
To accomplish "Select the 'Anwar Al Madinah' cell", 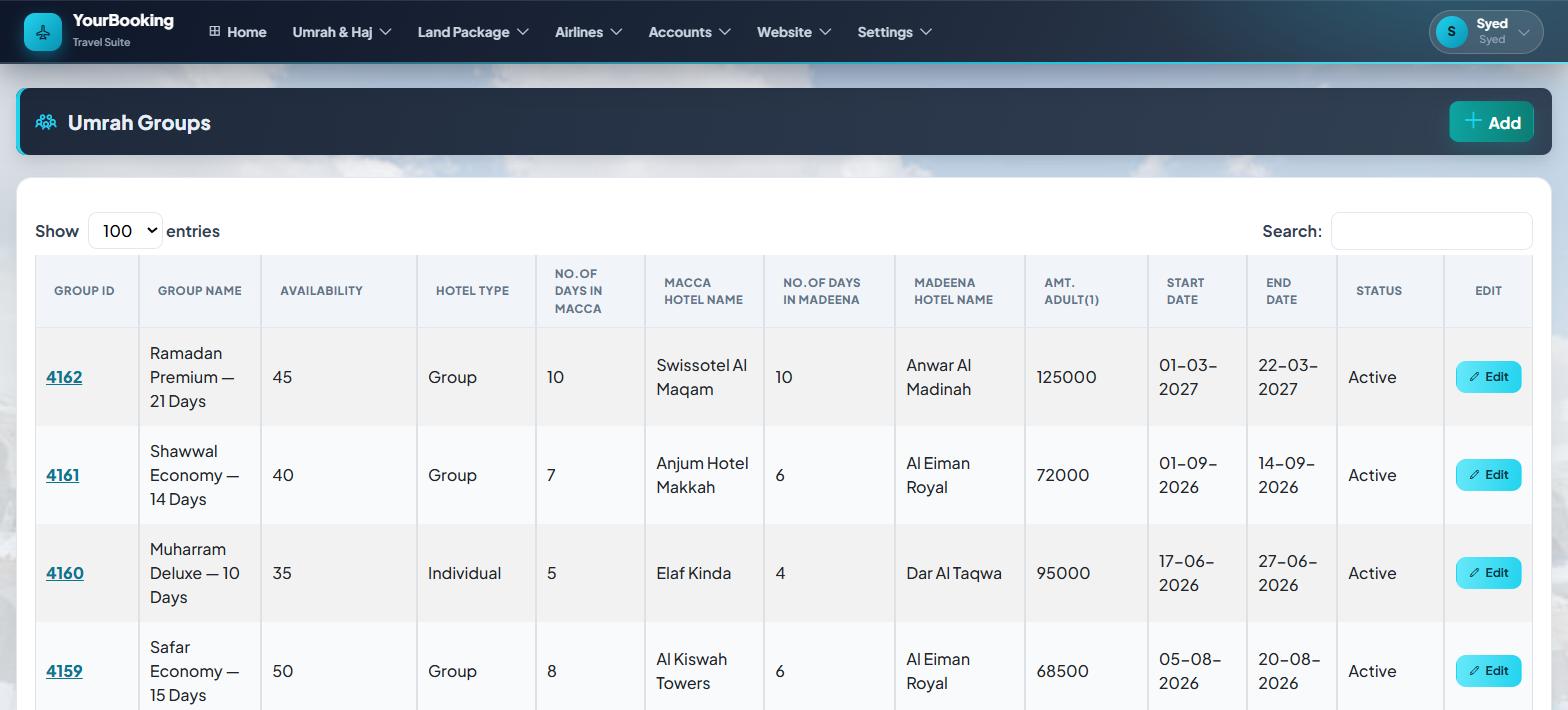I will 960,377.
